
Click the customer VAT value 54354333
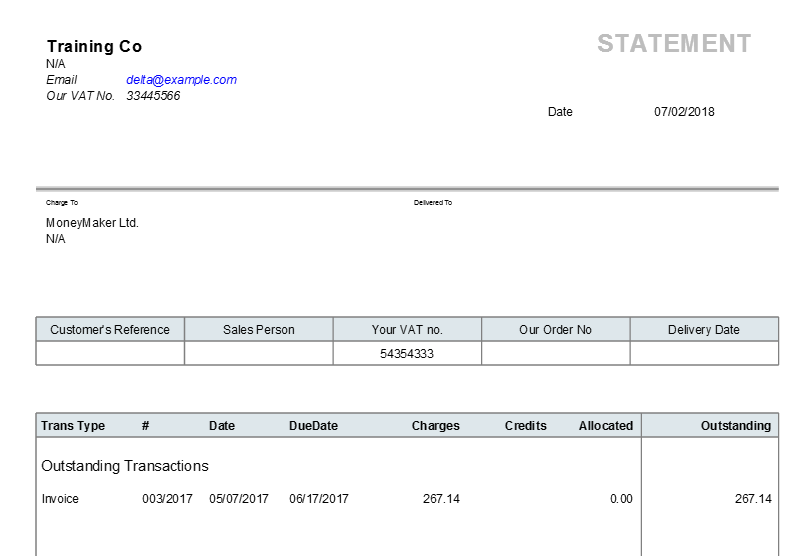coord(407,353)
